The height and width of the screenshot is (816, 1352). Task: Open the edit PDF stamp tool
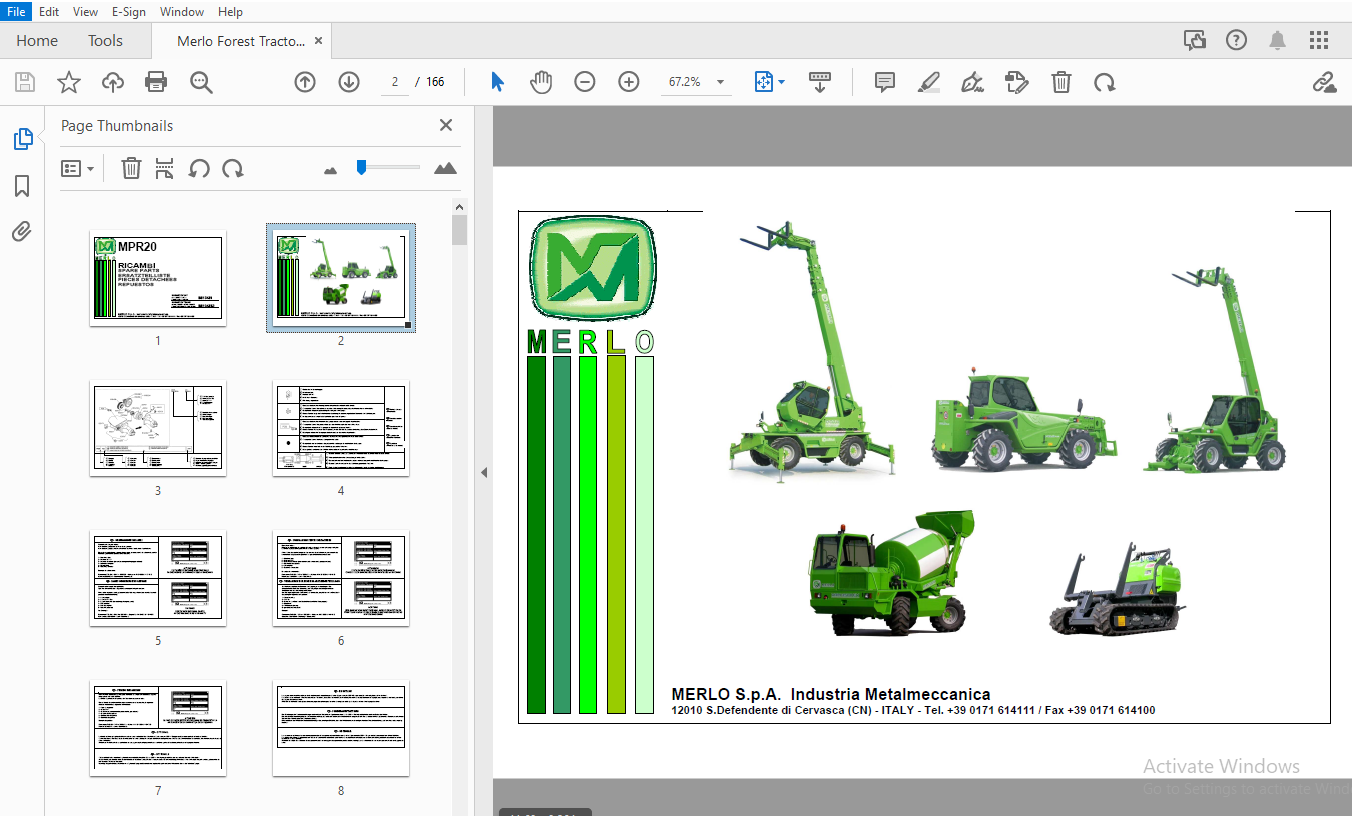point(1016,82)
